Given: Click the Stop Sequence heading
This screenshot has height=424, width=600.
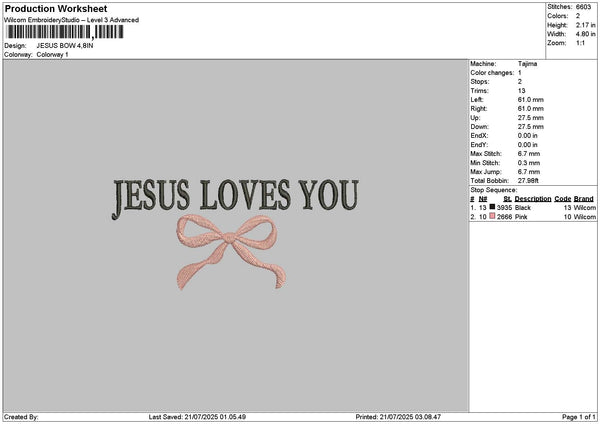Looking at the screenshot, I should 493,188.
